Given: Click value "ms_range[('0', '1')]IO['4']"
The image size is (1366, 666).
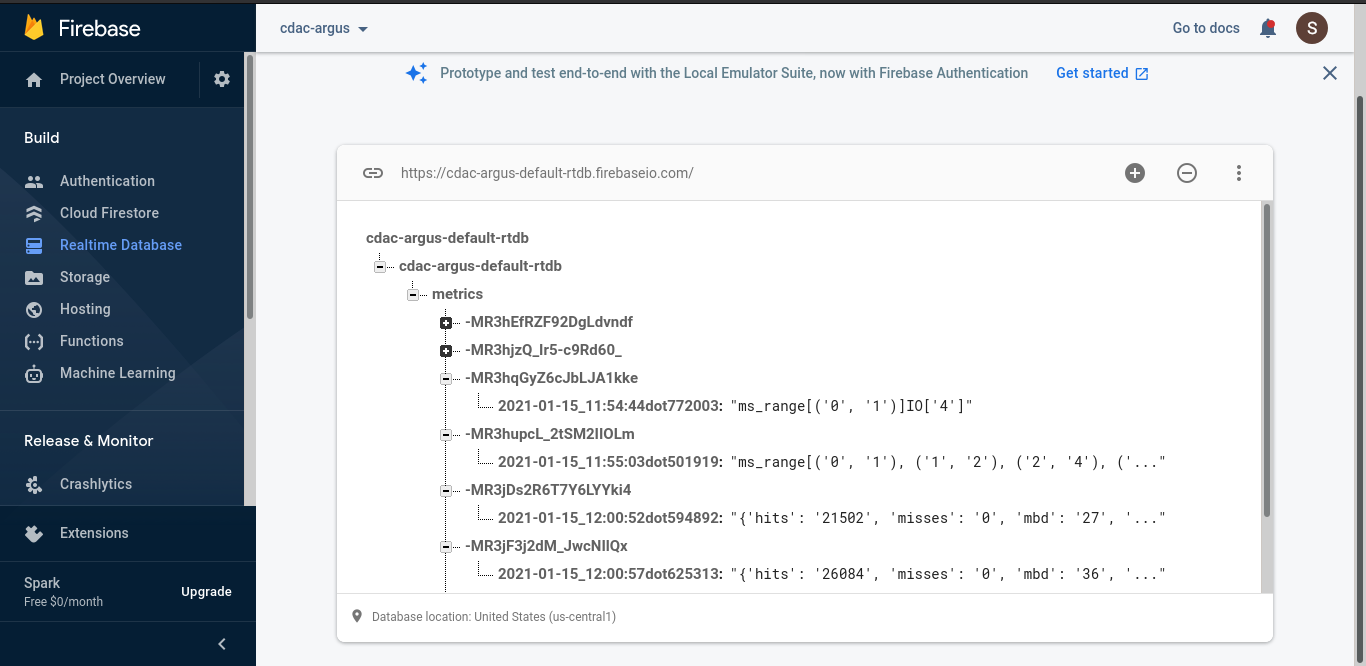Looking at the screenshot, I should click(x=852, y=406).
